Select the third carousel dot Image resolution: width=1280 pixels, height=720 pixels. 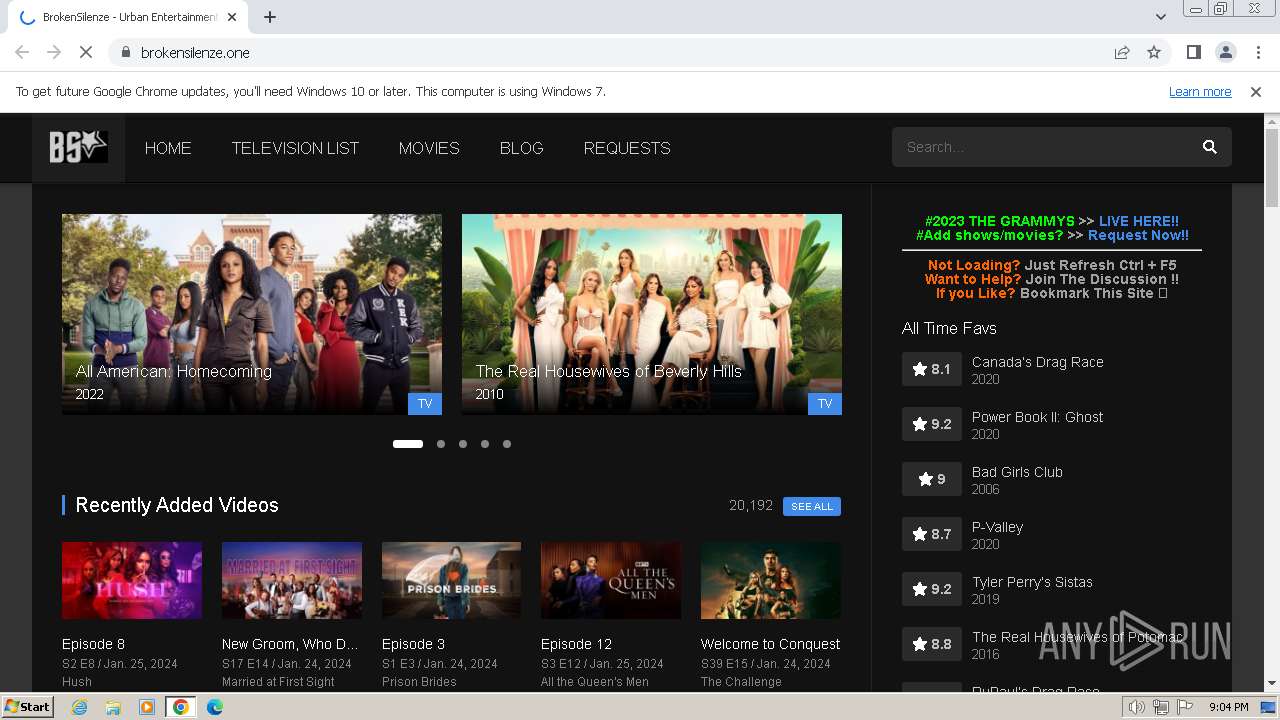pyautogui.click(x=463, y=444)
